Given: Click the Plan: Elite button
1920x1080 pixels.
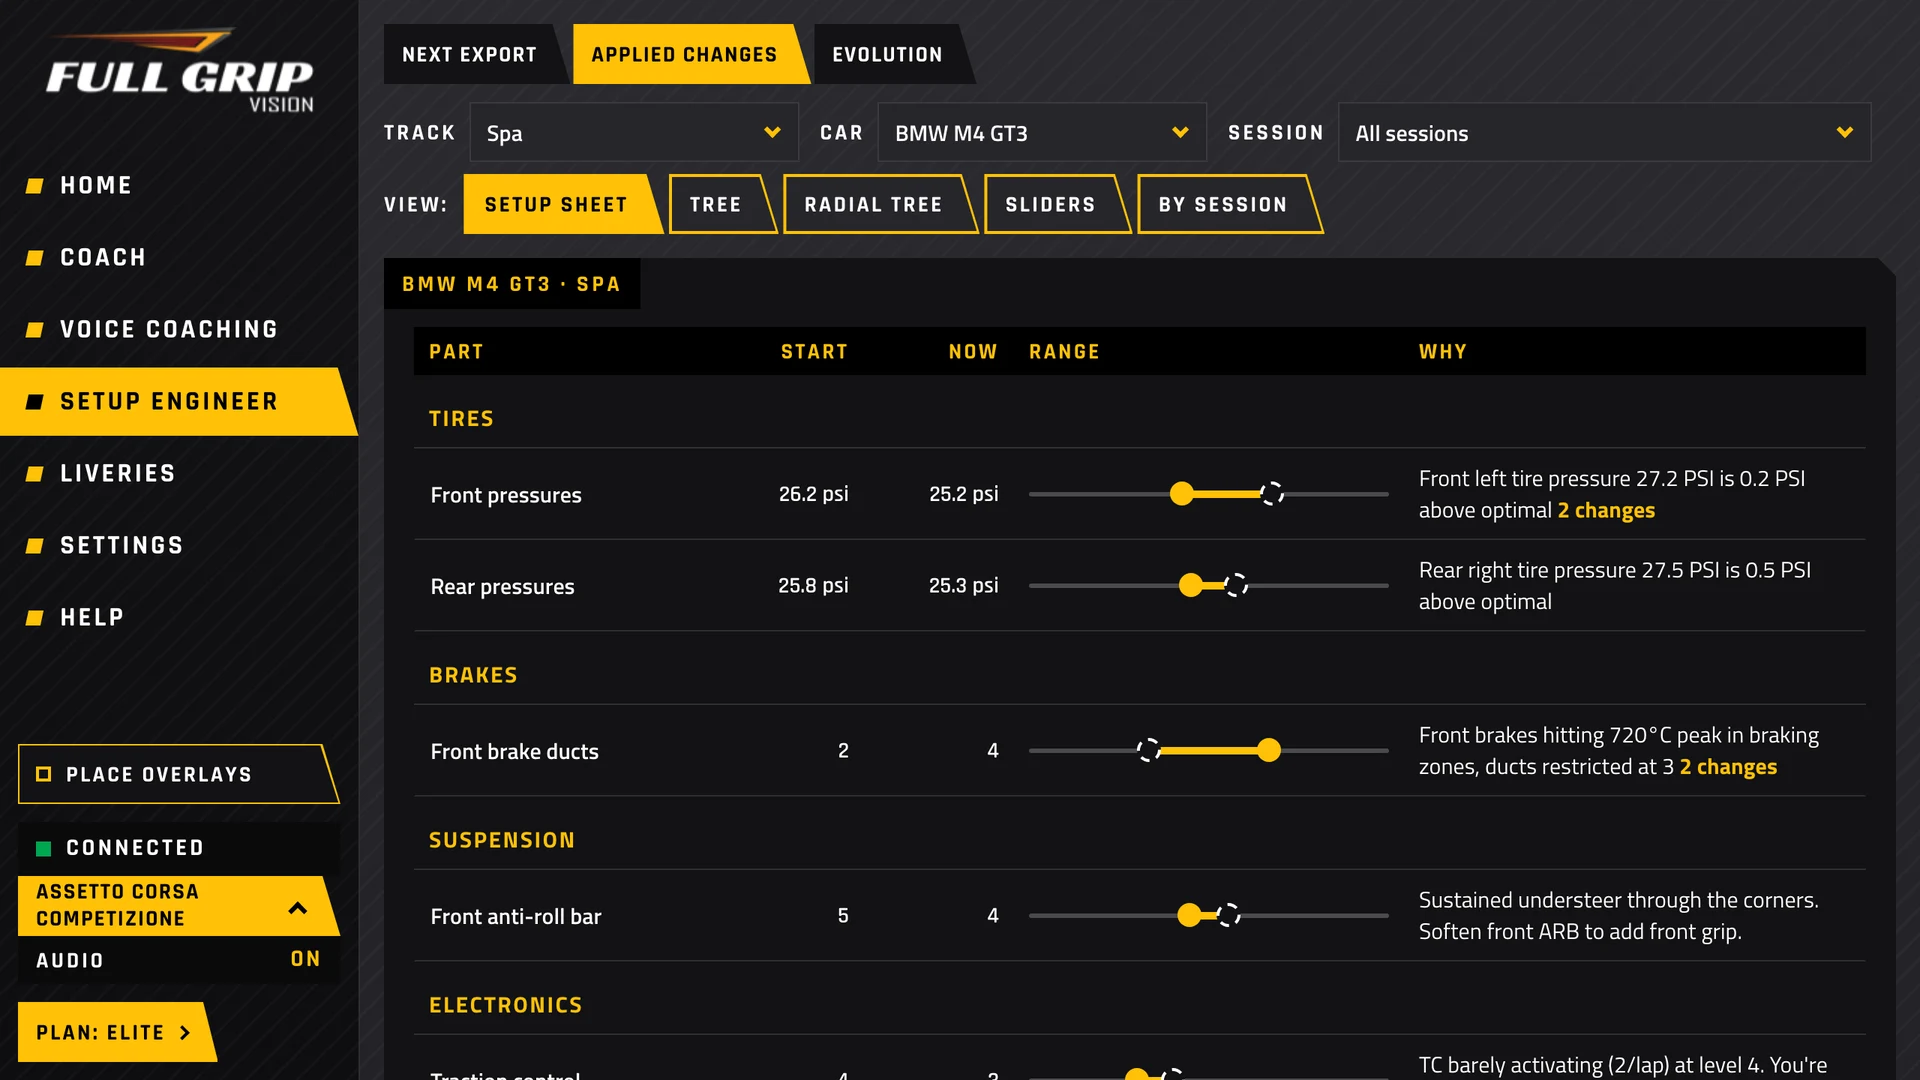Looking at the screenshot, I should point(115,1033).
